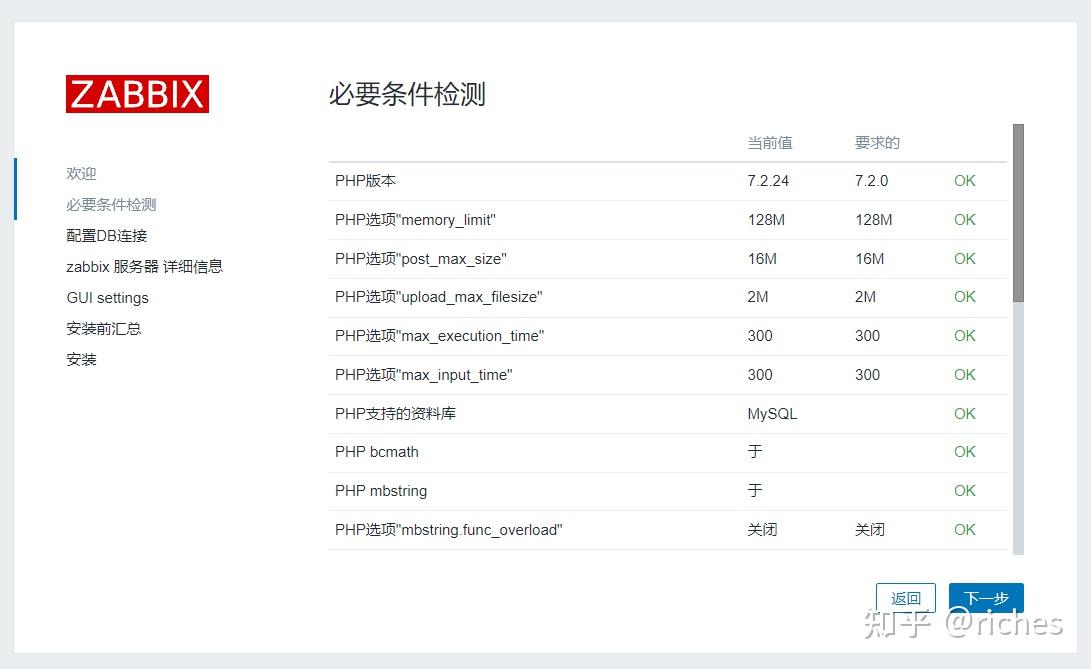Select the PHP mbstring row
Viewport: 1091px width, 669px height.
click(380, 491)
